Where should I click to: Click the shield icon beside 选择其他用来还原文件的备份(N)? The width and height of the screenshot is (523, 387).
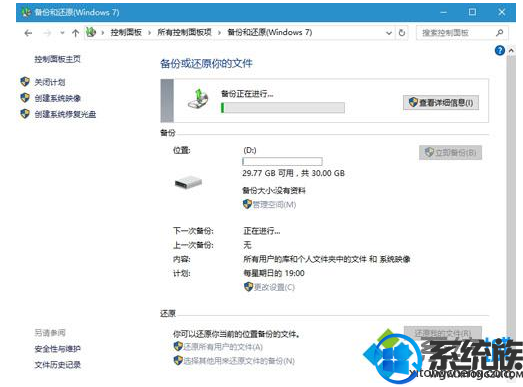178,360
